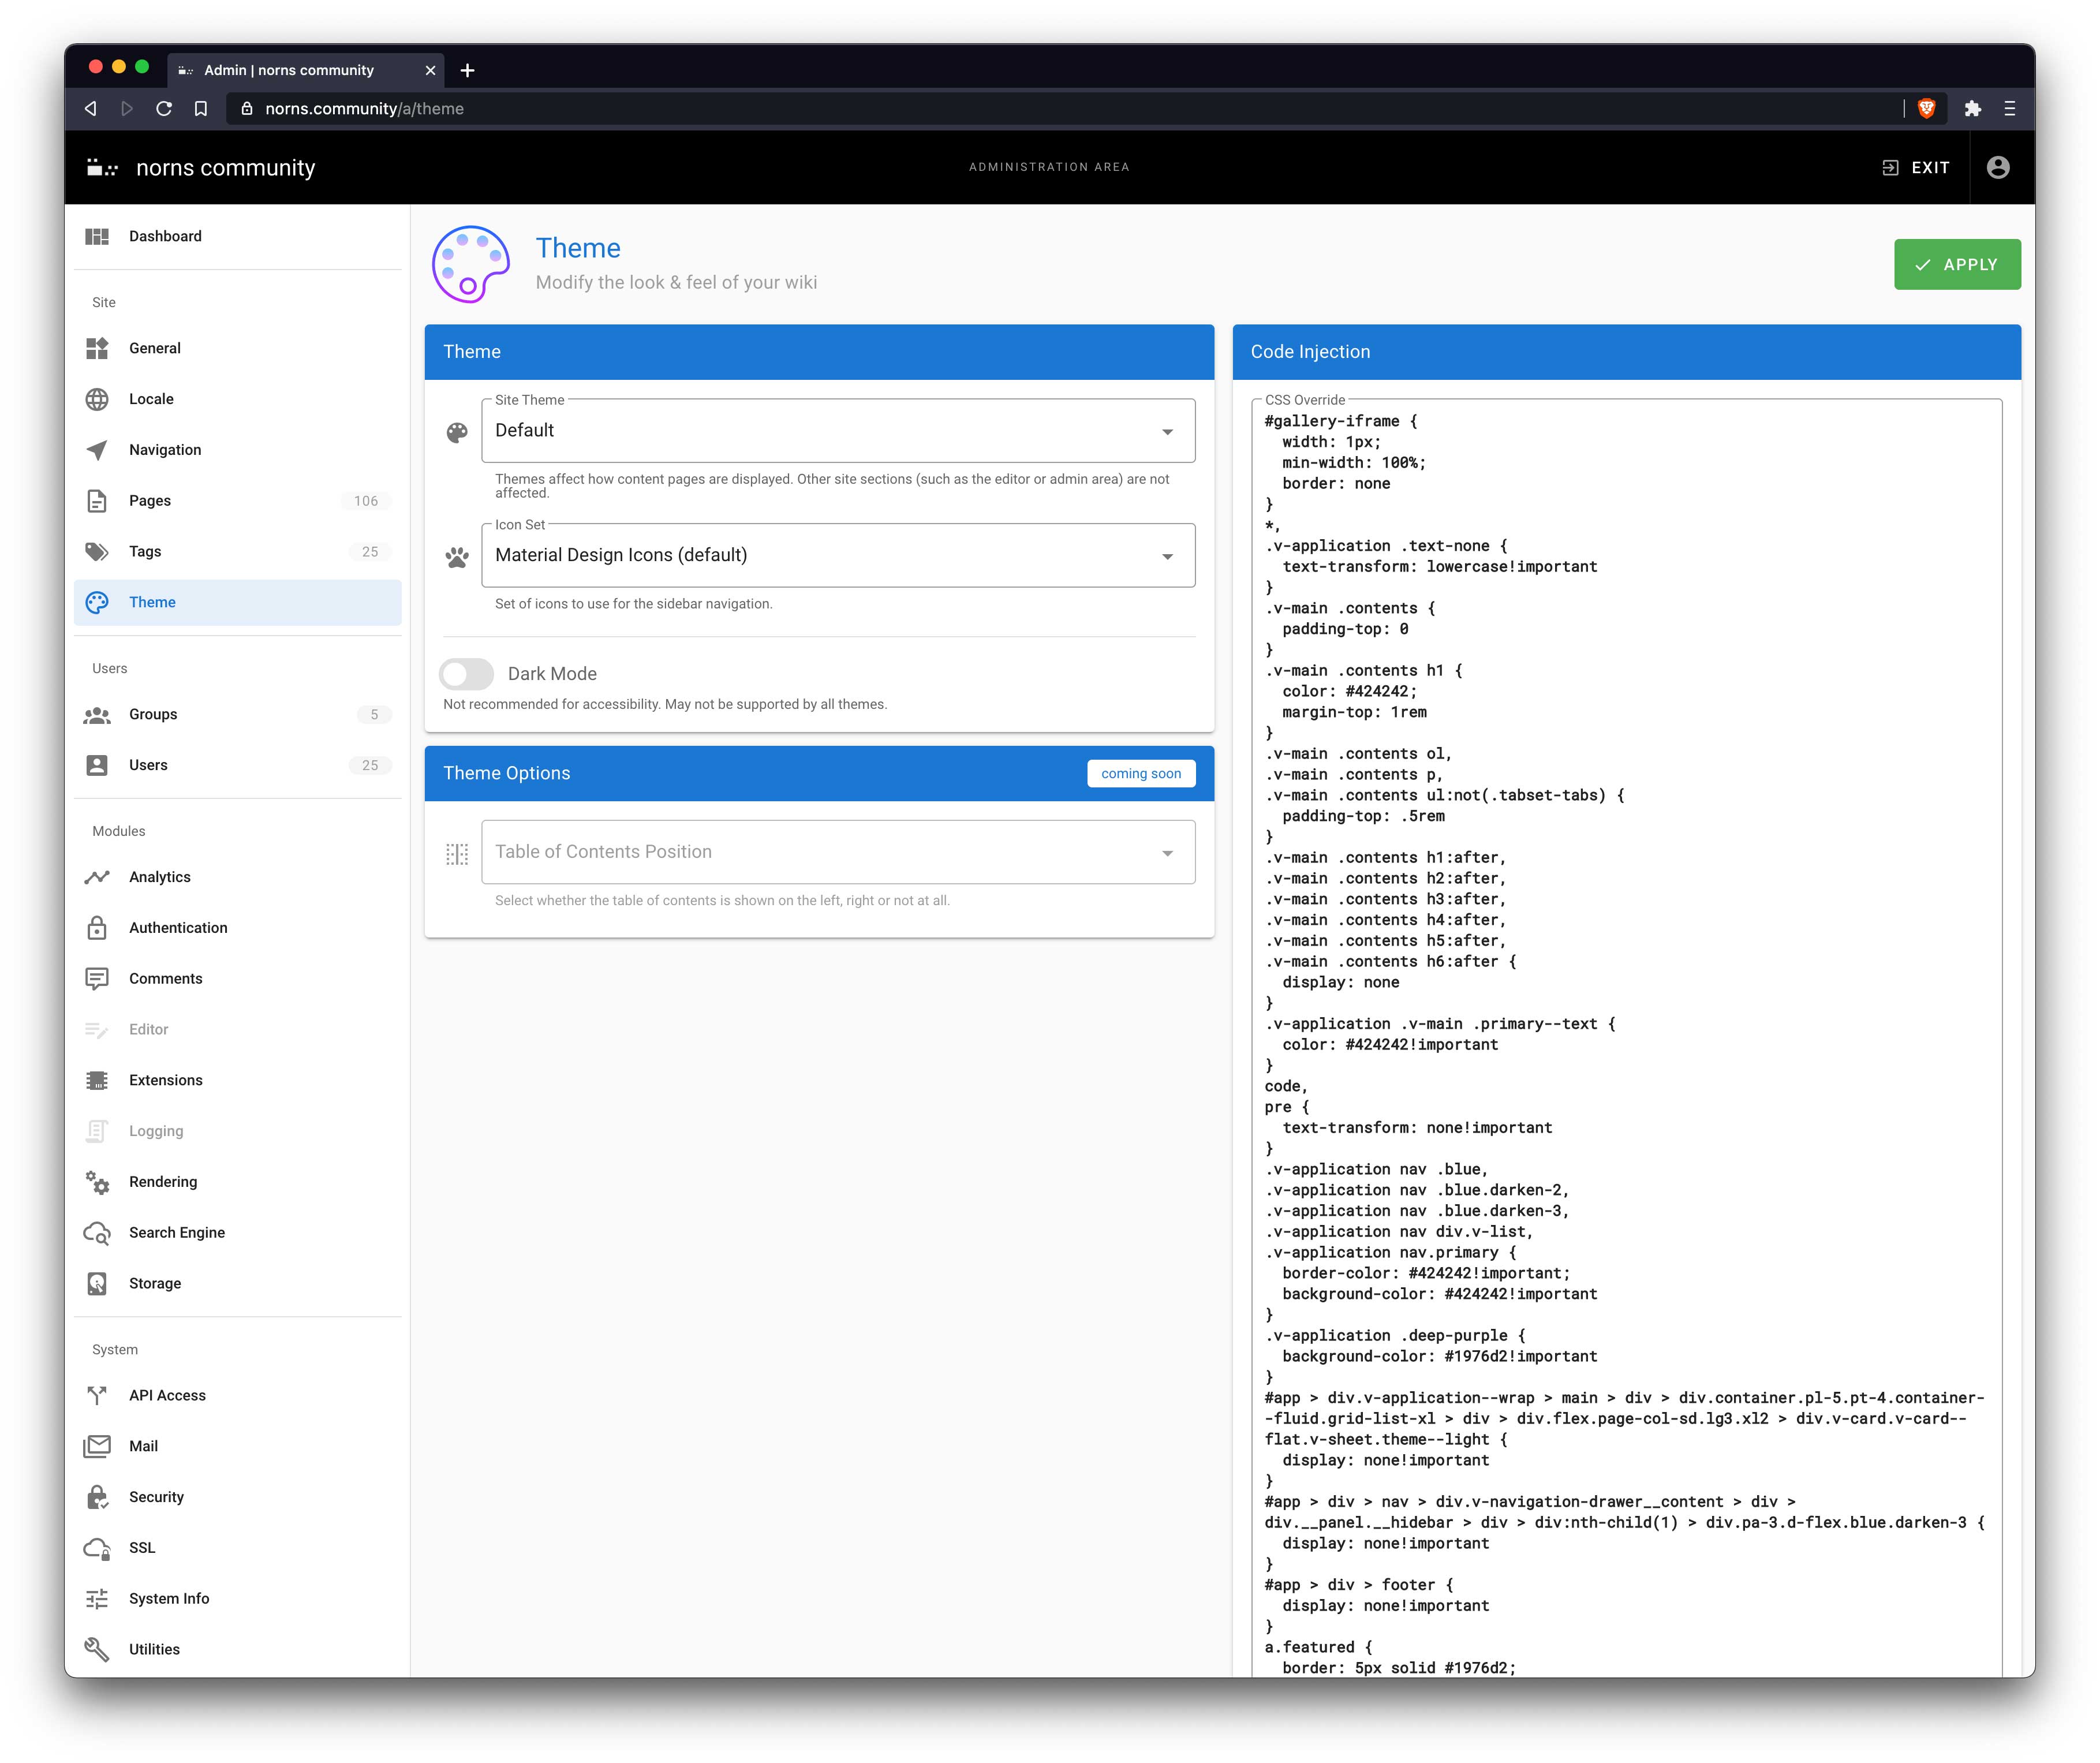Open the Storage module settings
Image resolution: width=2100 pixels, height=1763 pixels.
(x=238, y=1284)
